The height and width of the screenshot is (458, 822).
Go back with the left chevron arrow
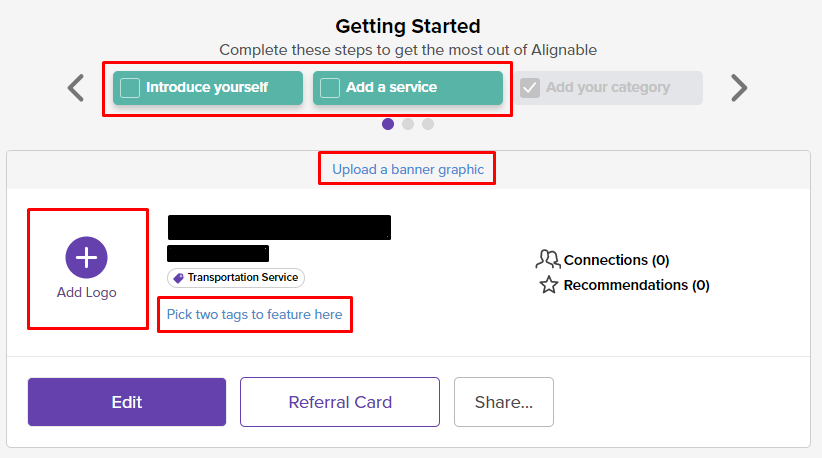pos(76,88)
